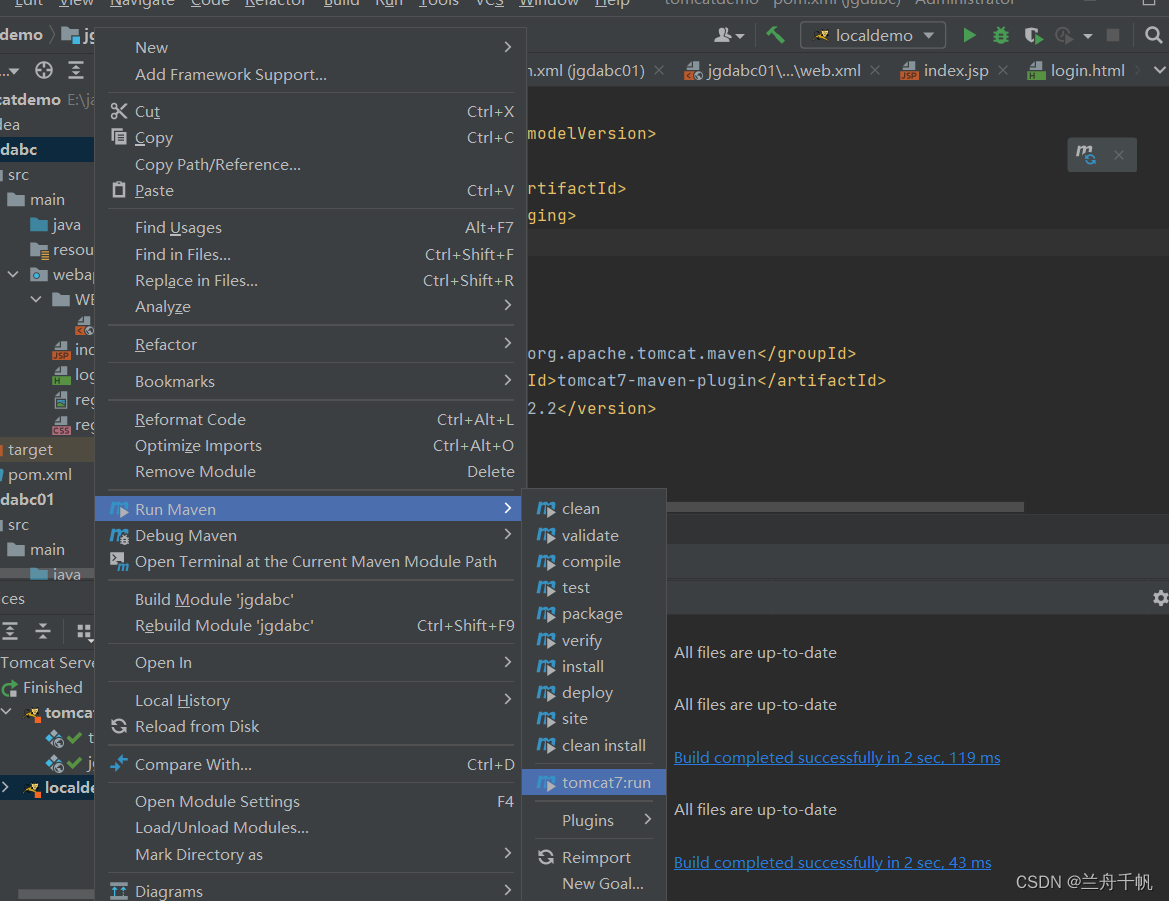Click the Debug bug icon
This screenshot has width=1169, height=901.
pos(1000,35)
